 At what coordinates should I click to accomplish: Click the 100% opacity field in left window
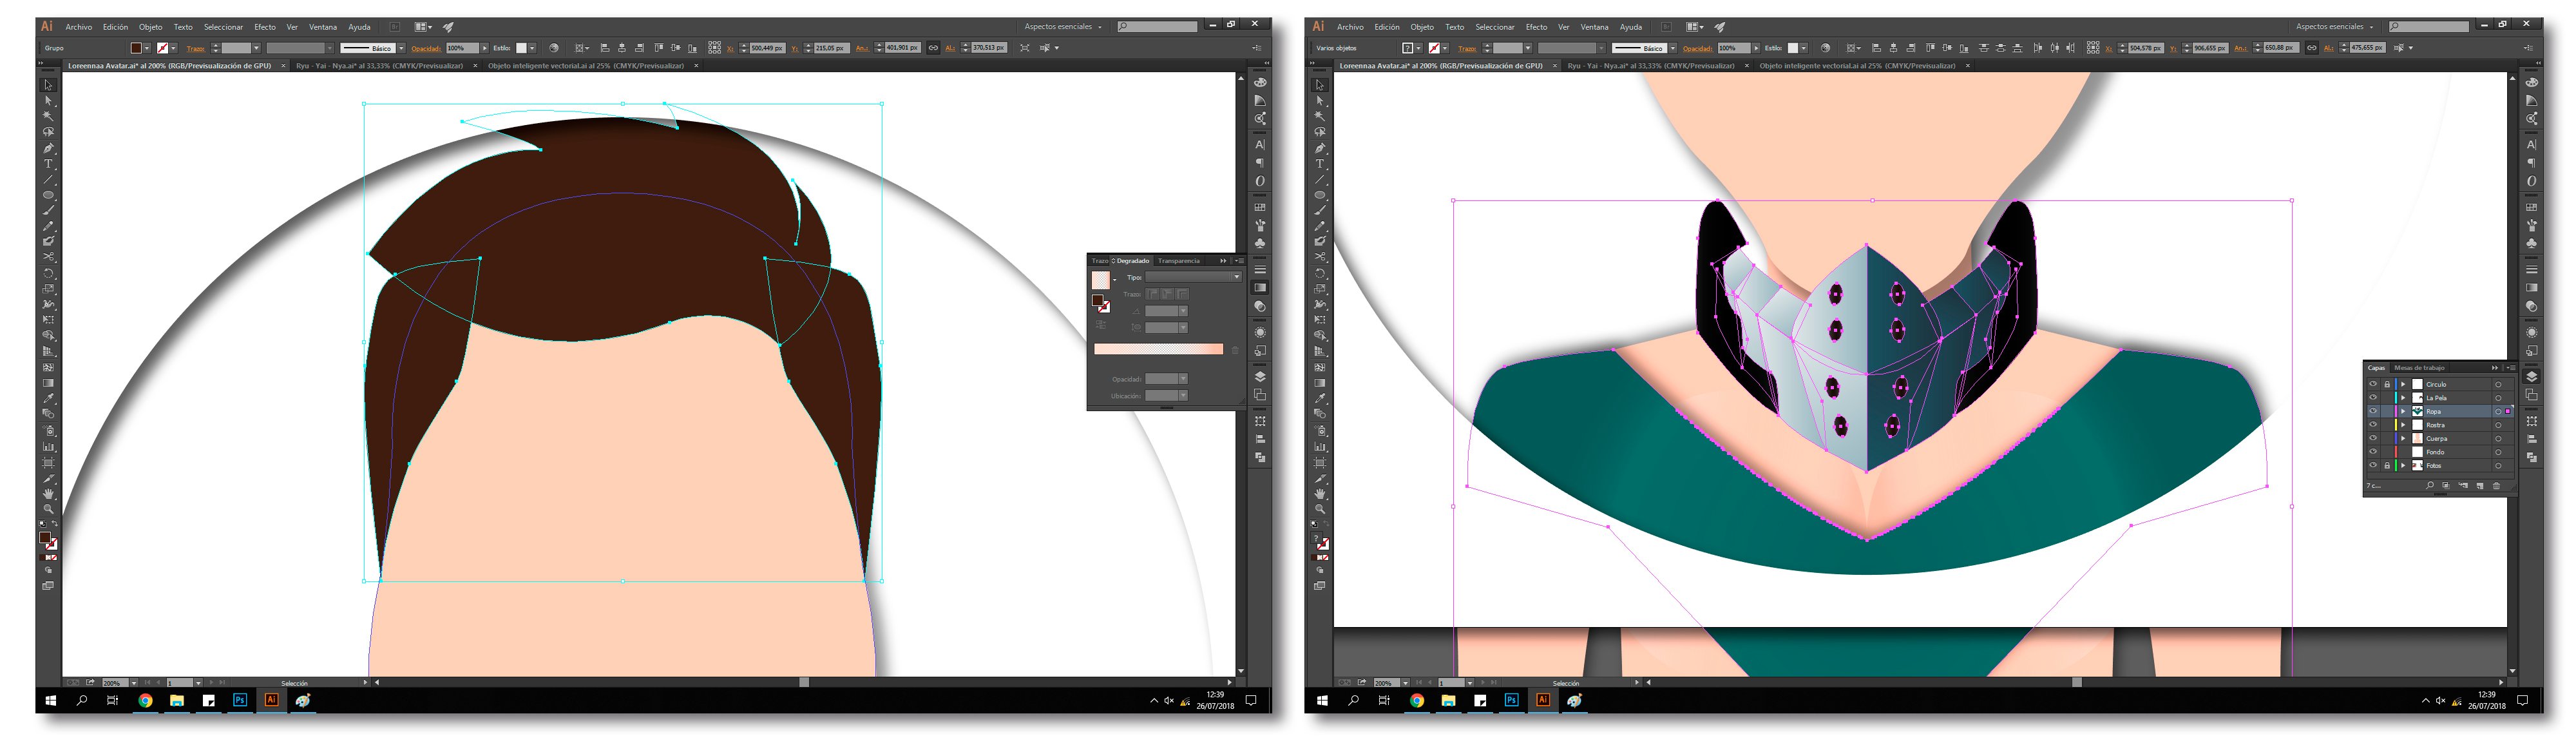(x=463, y=48)
